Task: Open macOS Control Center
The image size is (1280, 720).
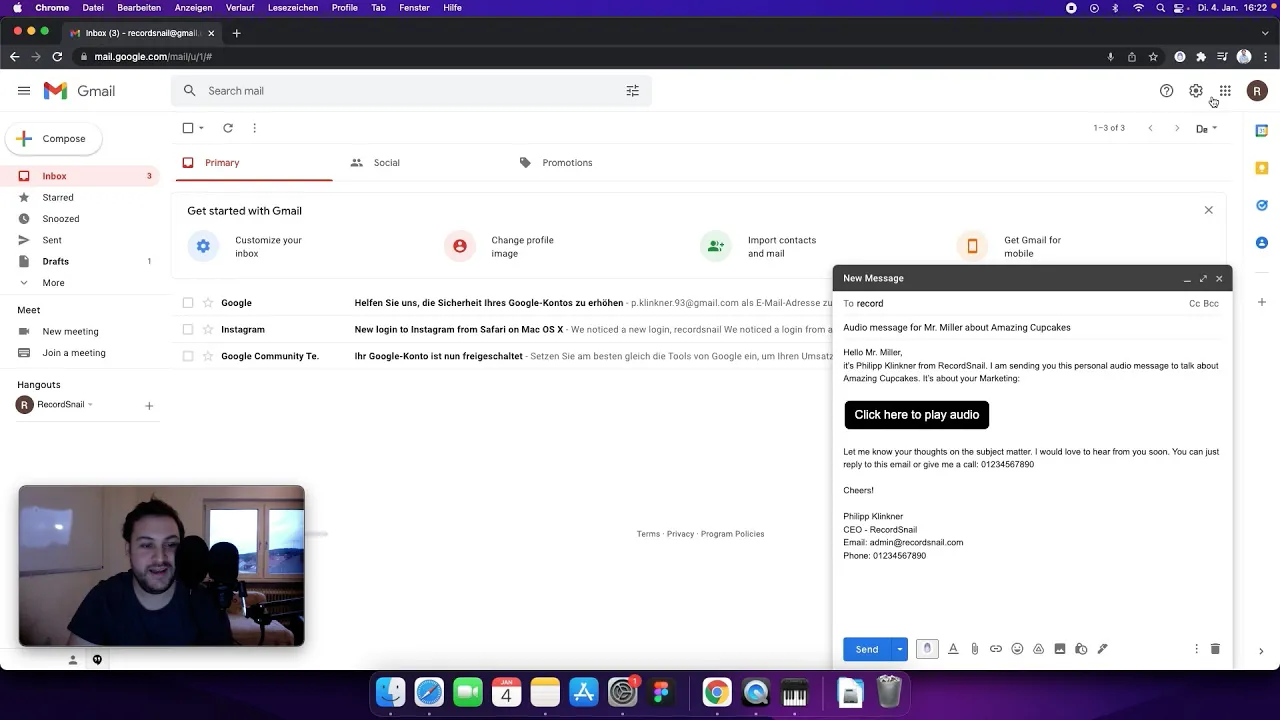Action: [x=1181, y=8]
